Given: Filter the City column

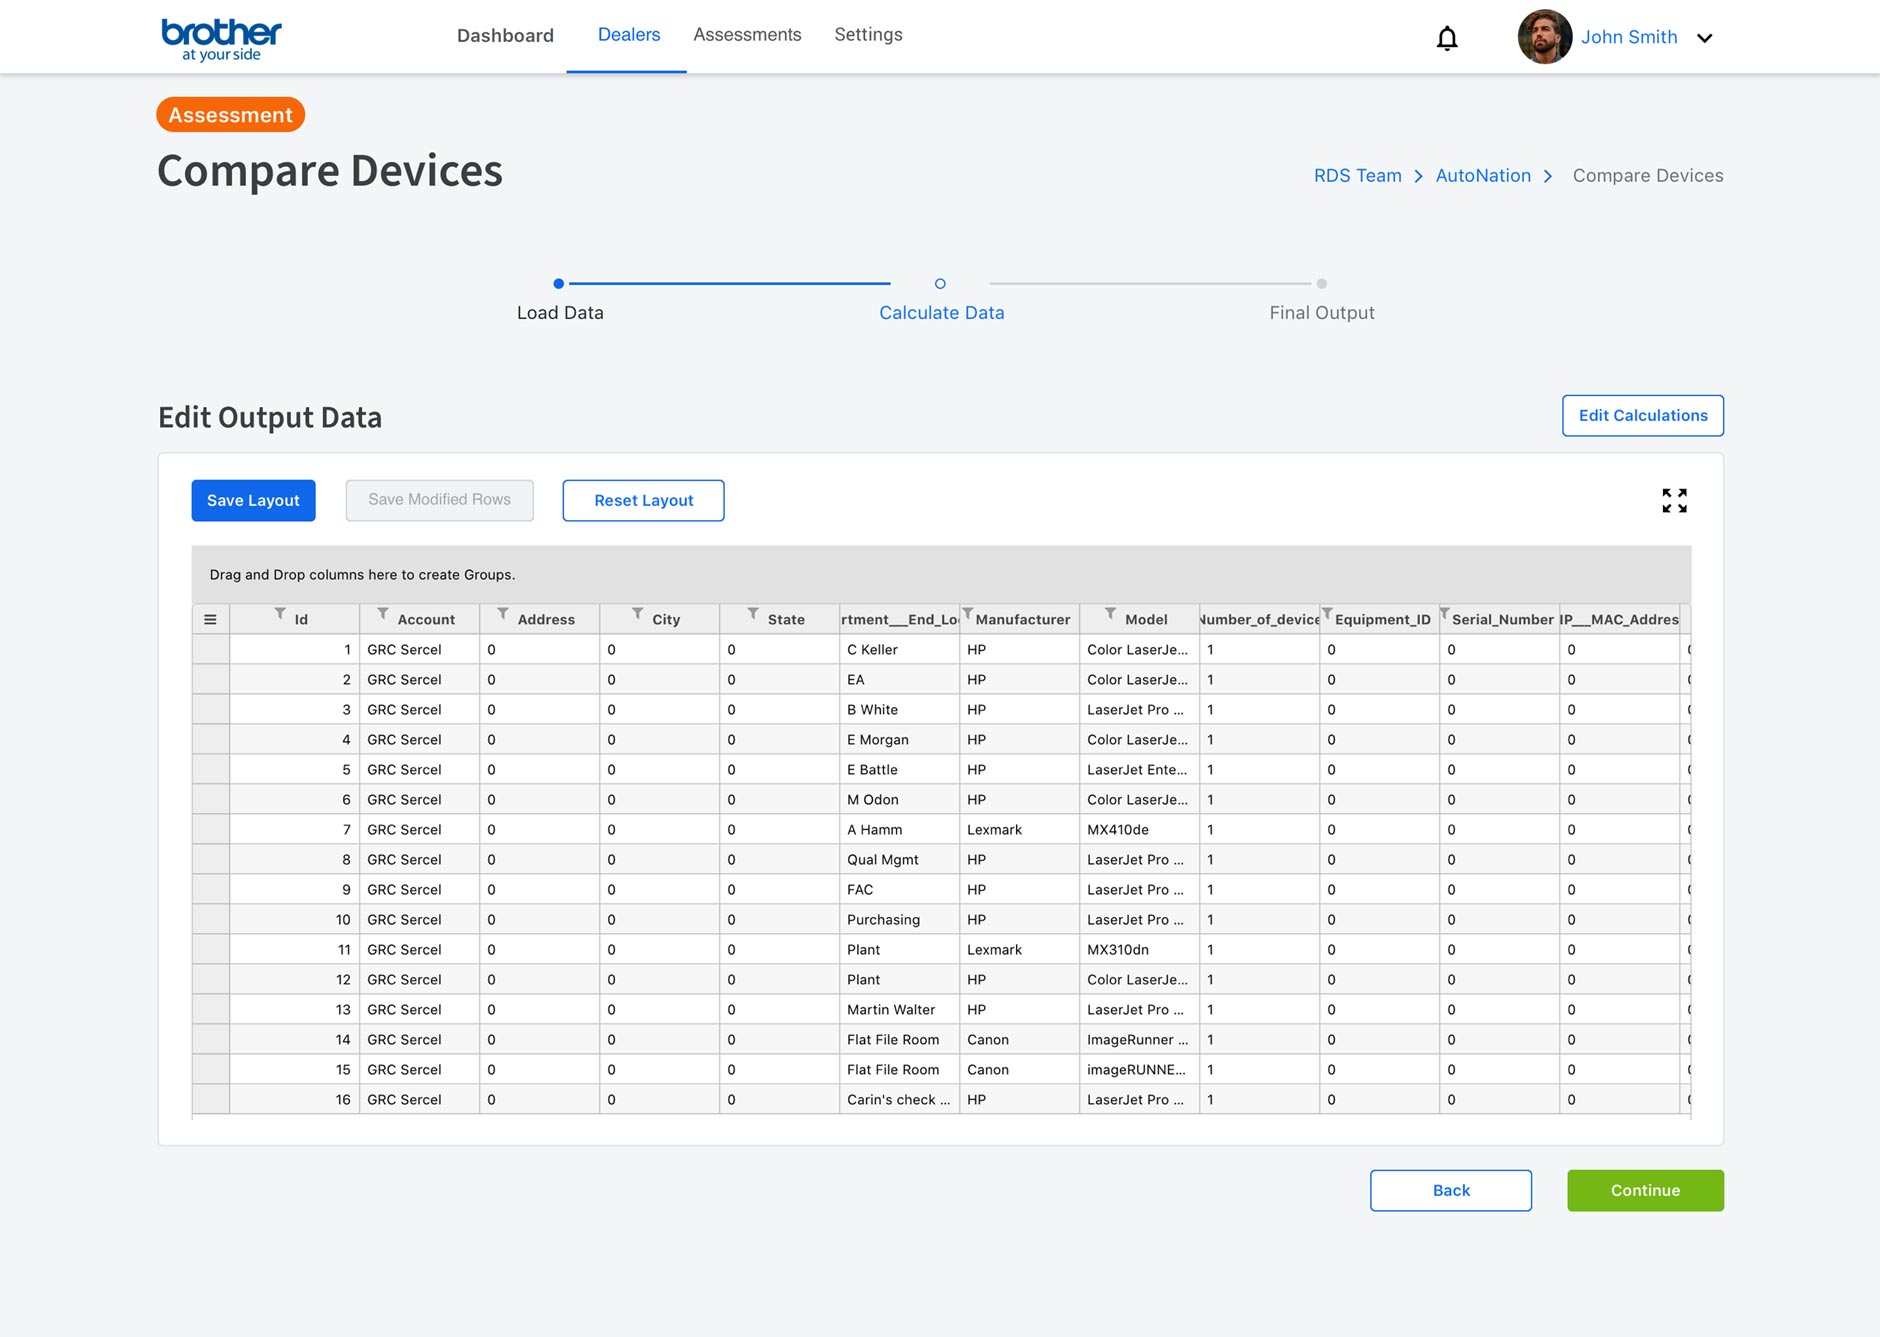Looking at the screenshot, I should (637, 613).
